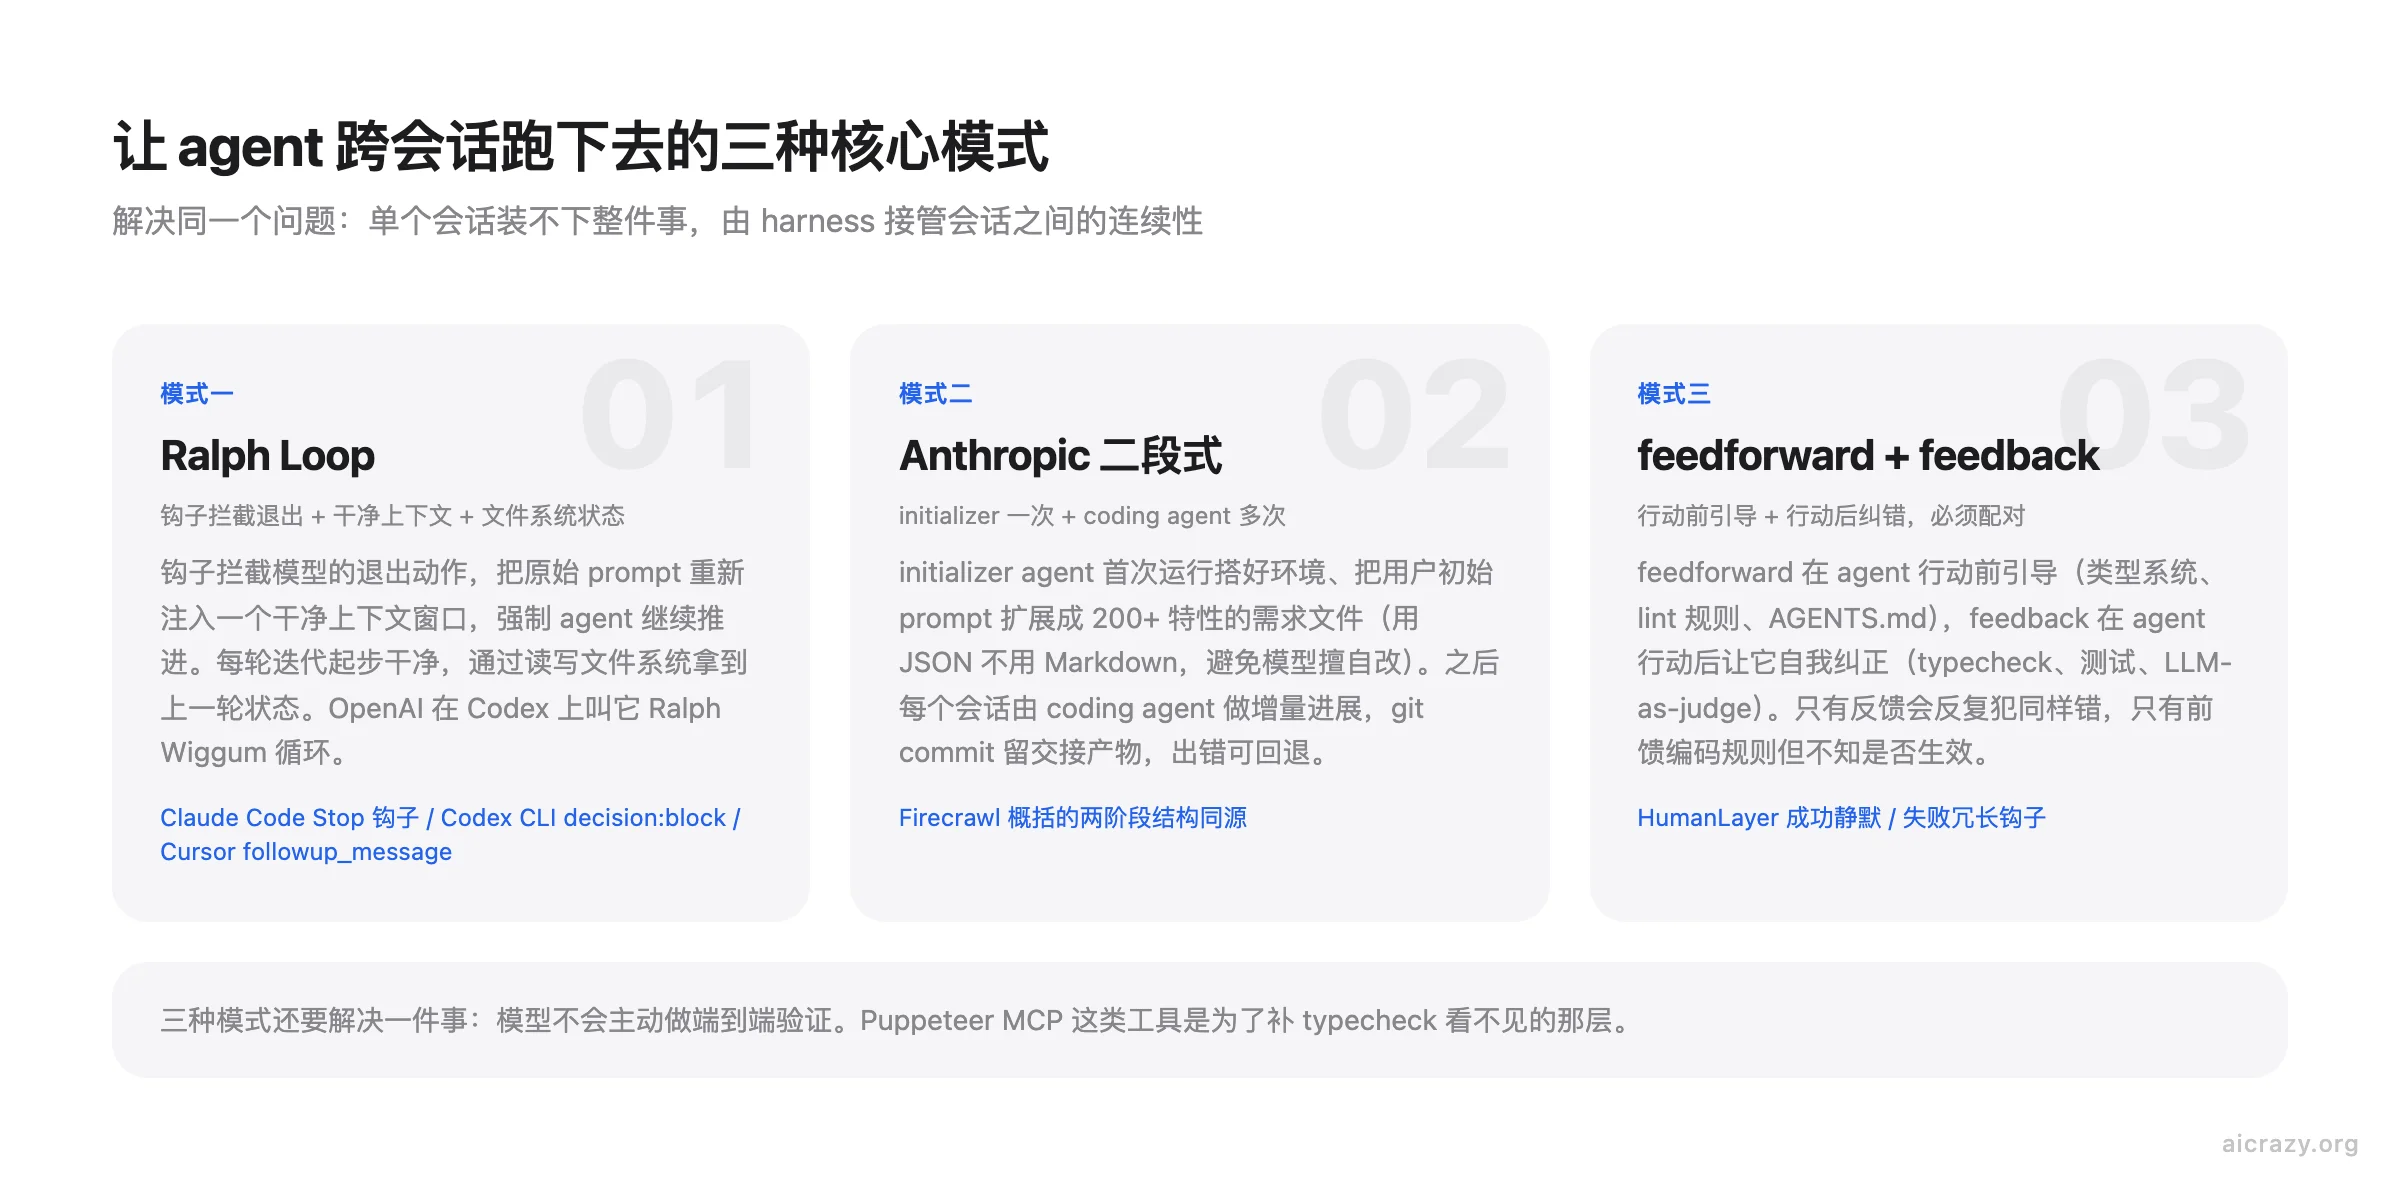This screenshot has height=1190, width=2400.
Task: Click the Ralph Loop description paragraph
Action: 454,662
